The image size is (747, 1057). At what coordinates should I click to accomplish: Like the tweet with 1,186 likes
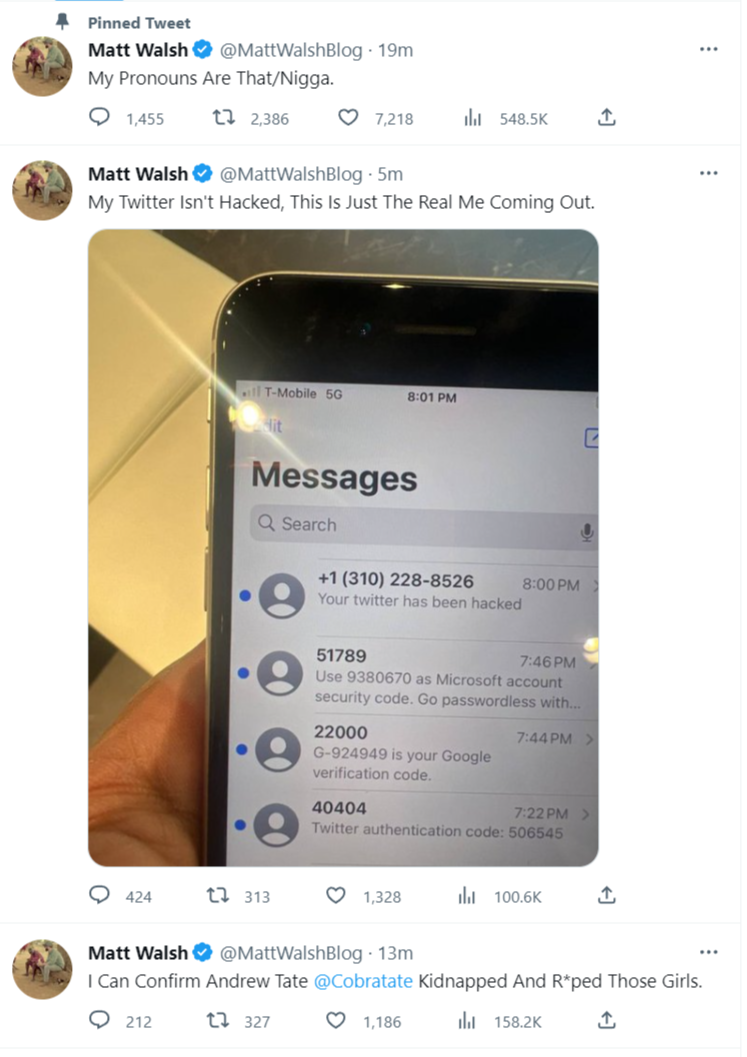[336, 1020]
